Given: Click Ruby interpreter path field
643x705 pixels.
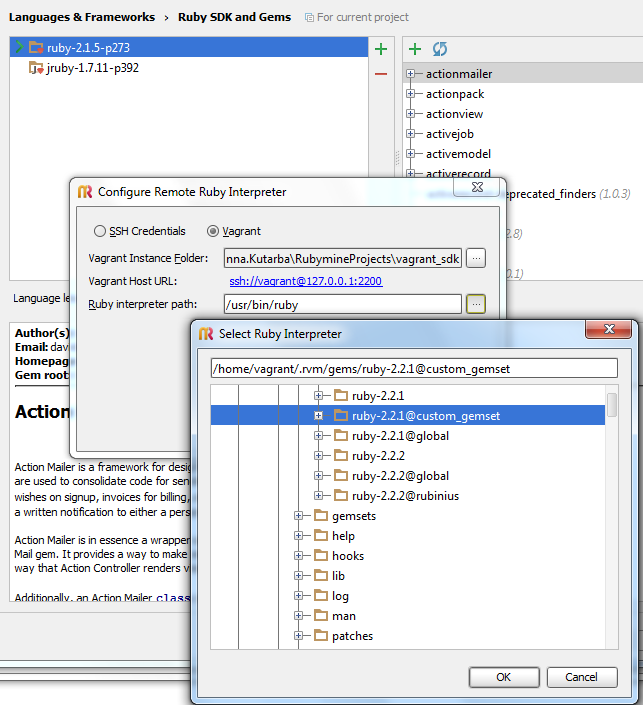Looking at the screenshot, I should (x=343, y=304).
